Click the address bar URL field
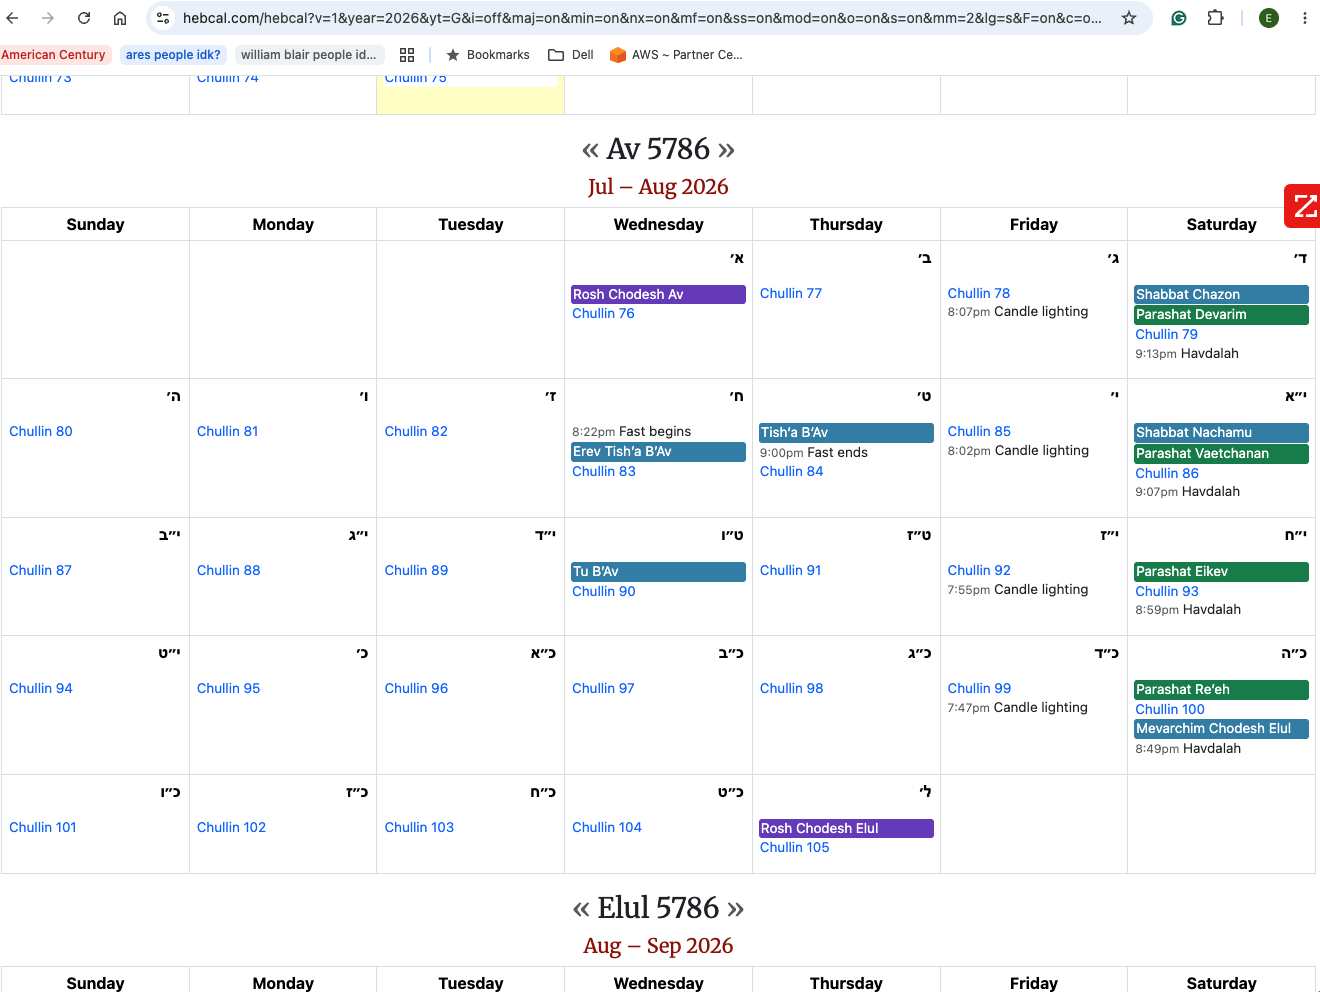 click(642, 18)
